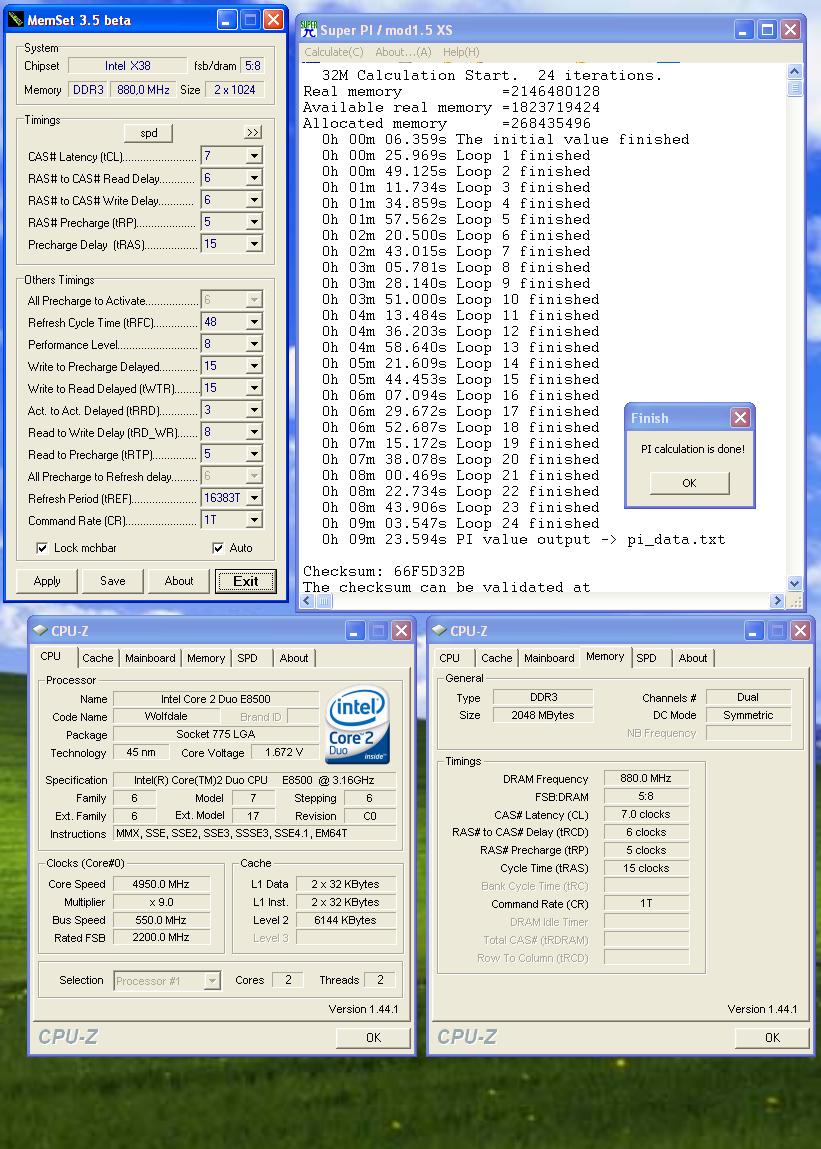Click the Intel Core 2 Duo logo

[x=357, y=725]
